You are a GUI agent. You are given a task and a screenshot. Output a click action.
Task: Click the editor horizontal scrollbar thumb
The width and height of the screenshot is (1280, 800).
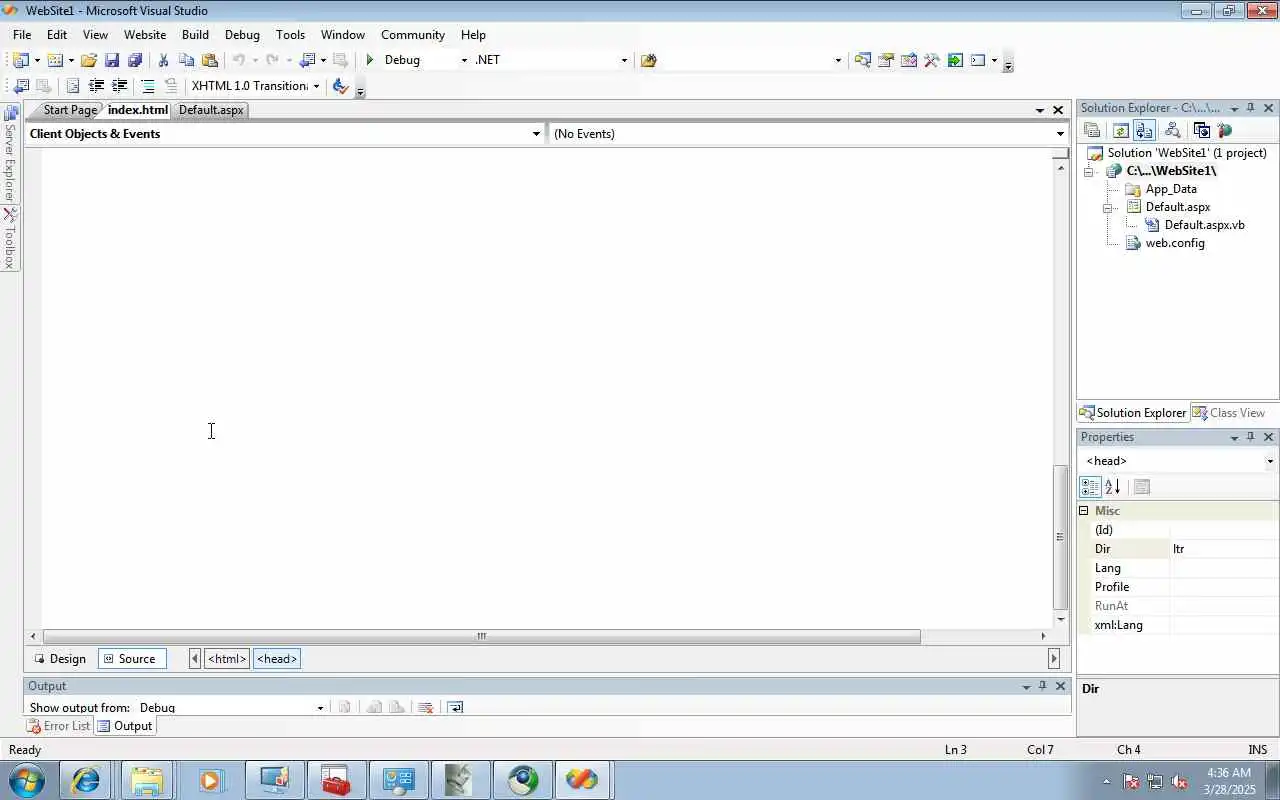(x=481, y=636)
